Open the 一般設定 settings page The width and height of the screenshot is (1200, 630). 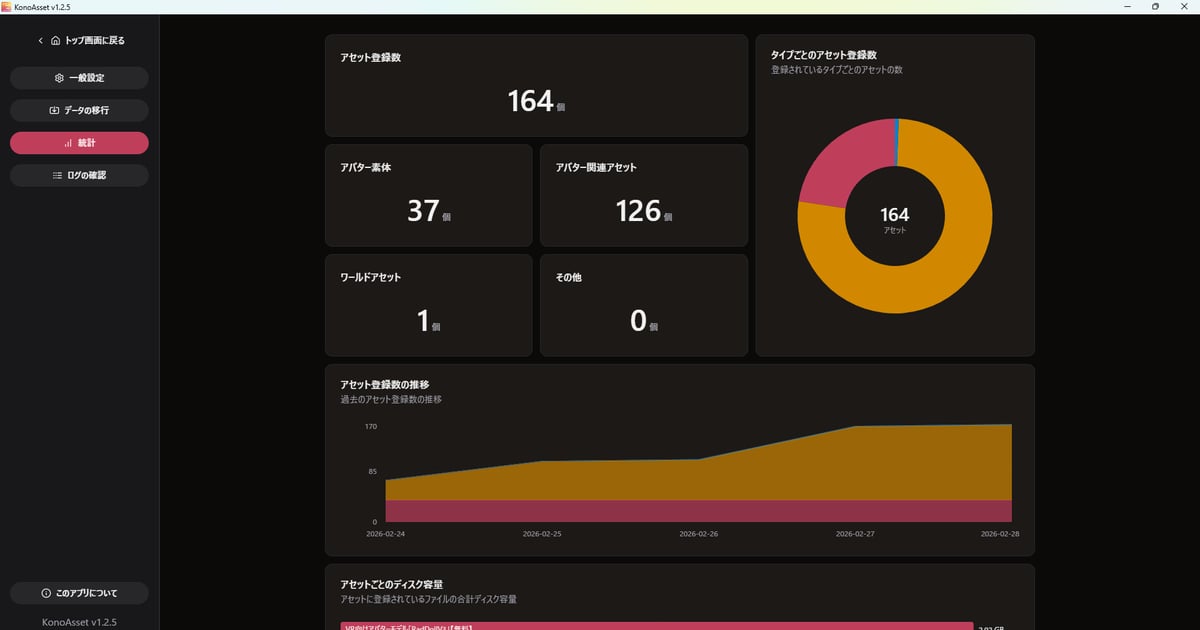[80, 78]
